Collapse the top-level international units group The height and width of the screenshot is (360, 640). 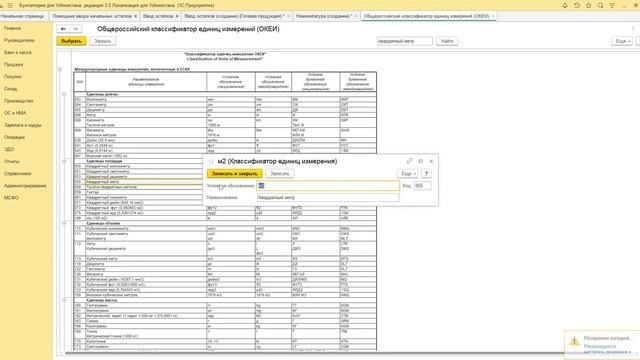click(x=60, y=69)
